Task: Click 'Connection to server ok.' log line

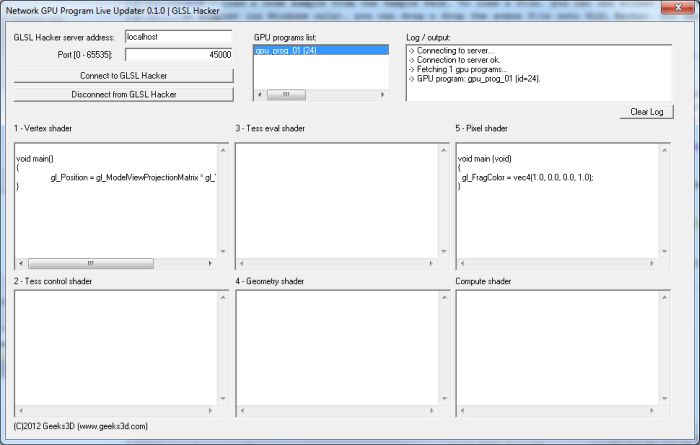Action: coord(454,60)
